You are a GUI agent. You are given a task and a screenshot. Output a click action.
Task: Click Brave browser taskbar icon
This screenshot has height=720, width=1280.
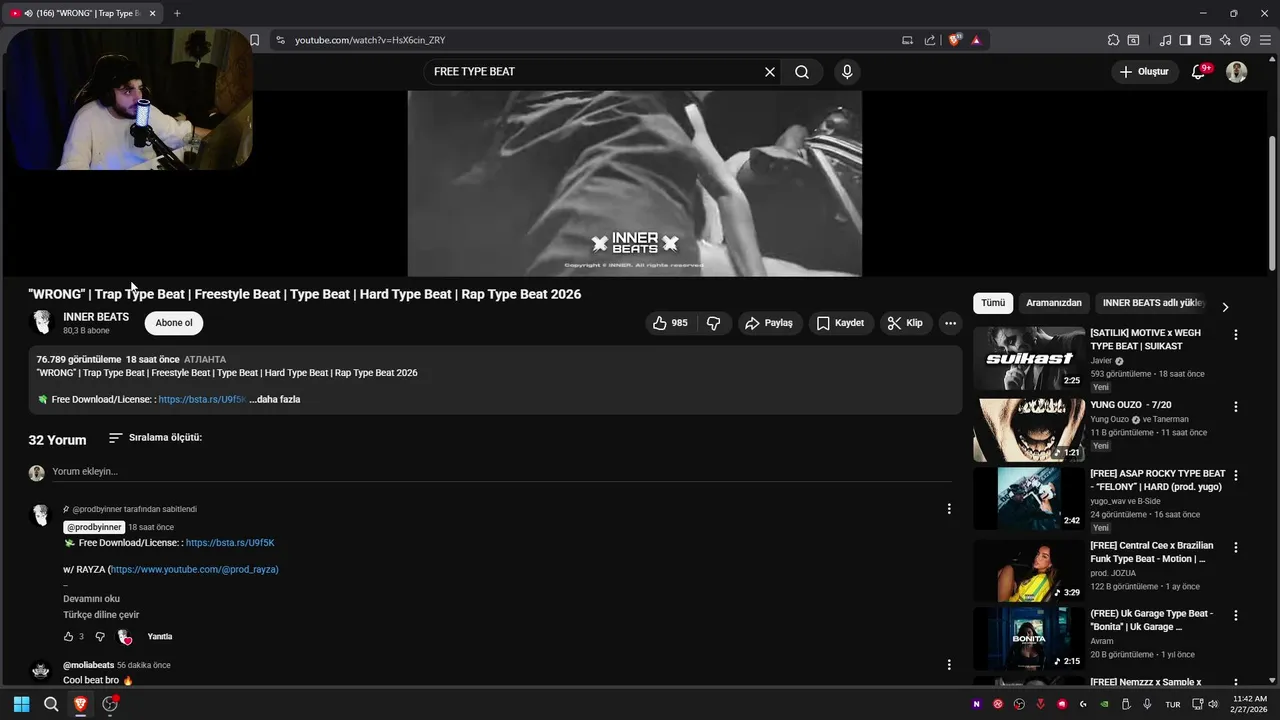80,704
